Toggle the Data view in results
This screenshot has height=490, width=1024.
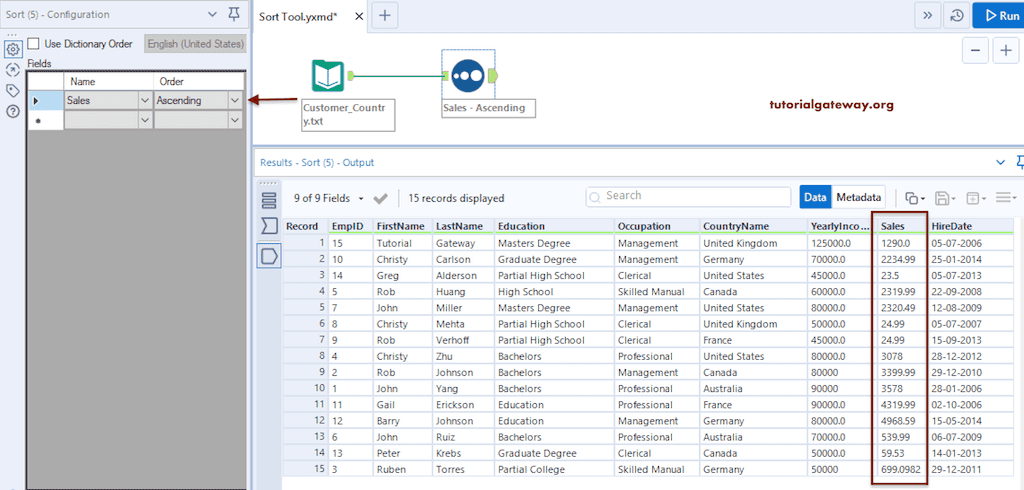click(x=815, y=198)
